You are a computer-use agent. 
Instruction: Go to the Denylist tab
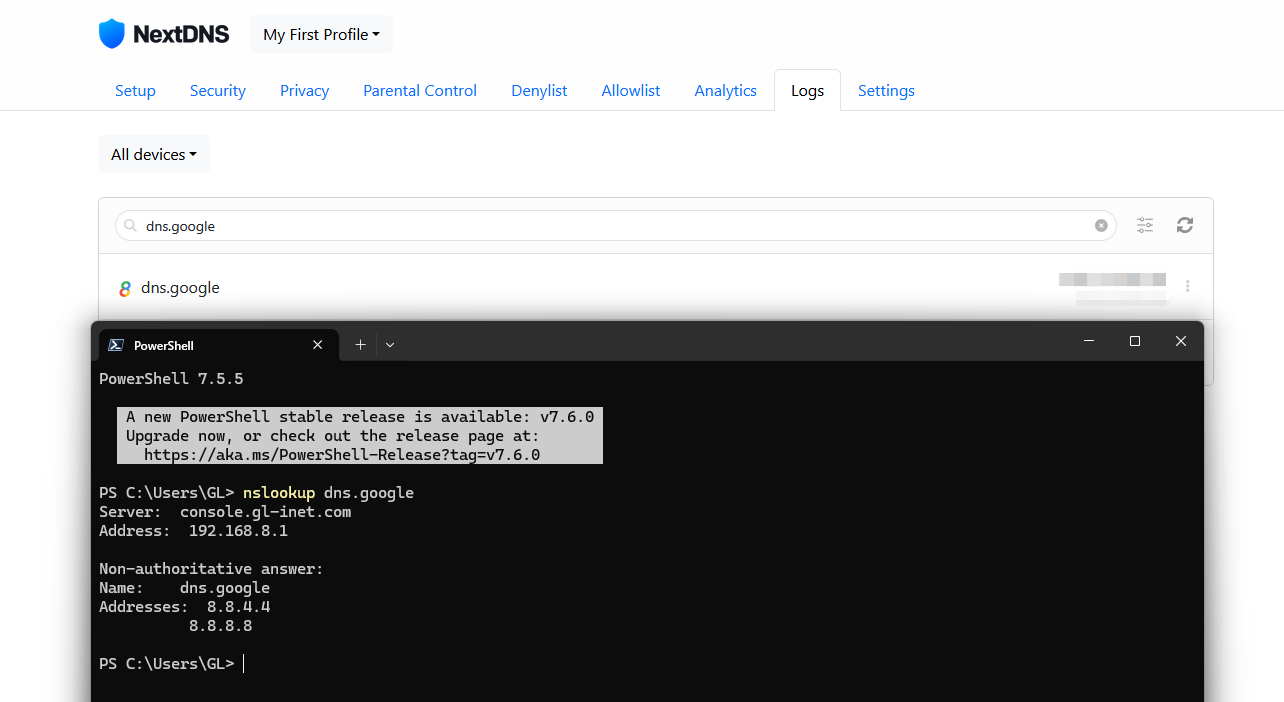(539, 90)
